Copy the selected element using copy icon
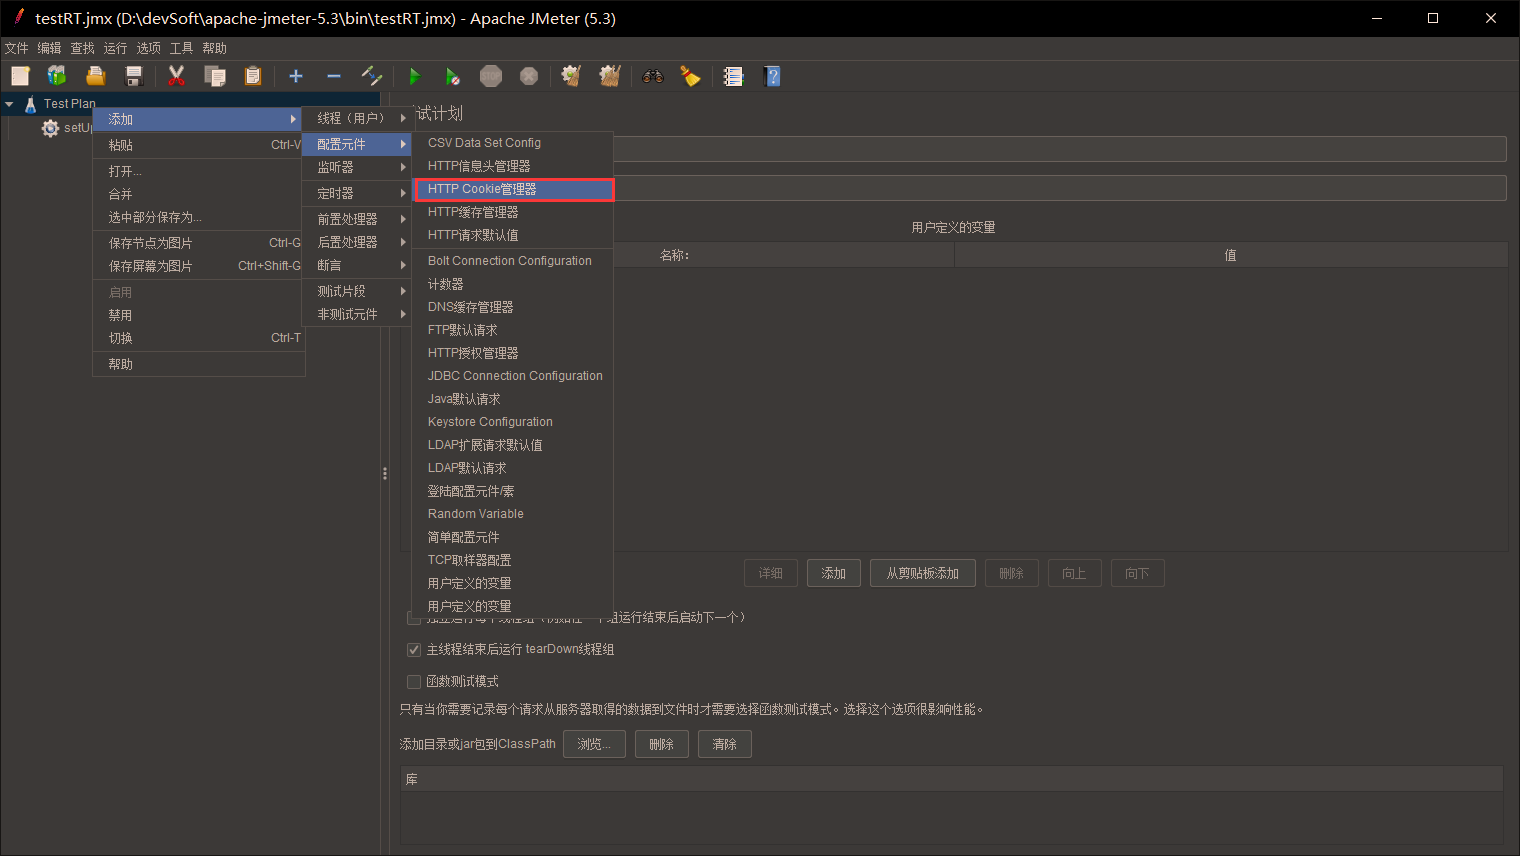The height and width of the screenshot is (856, 1520). 214,75
